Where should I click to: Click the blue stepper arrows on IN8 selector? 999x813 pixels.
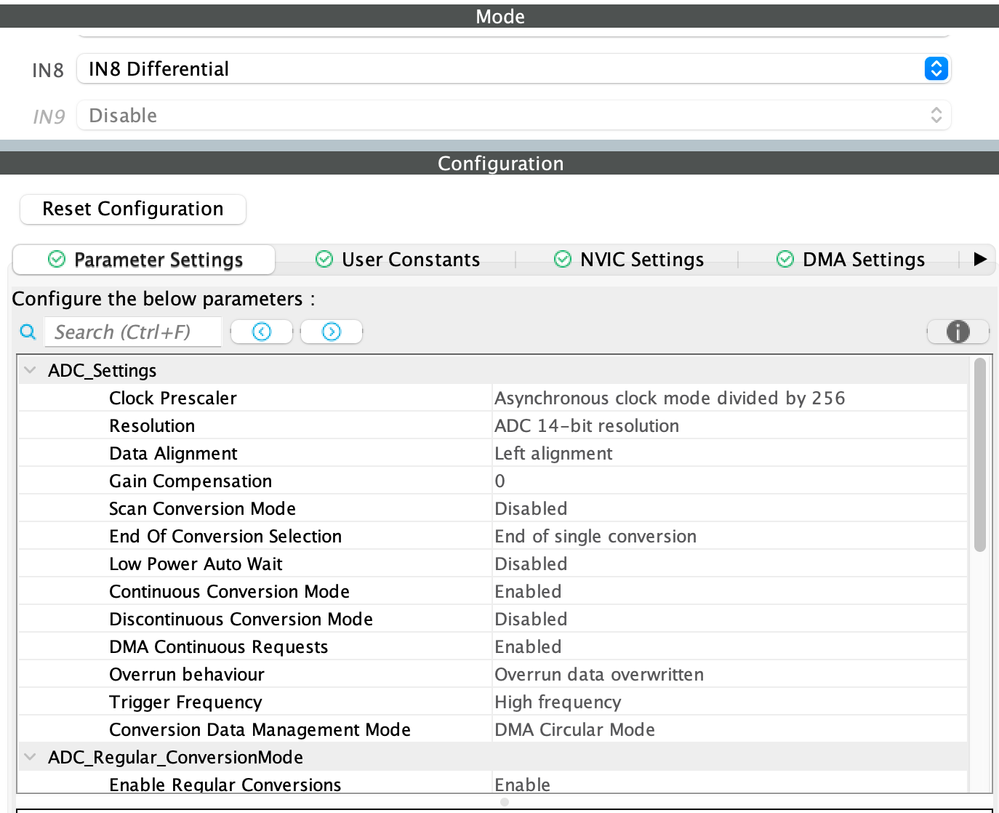[935, 69]
